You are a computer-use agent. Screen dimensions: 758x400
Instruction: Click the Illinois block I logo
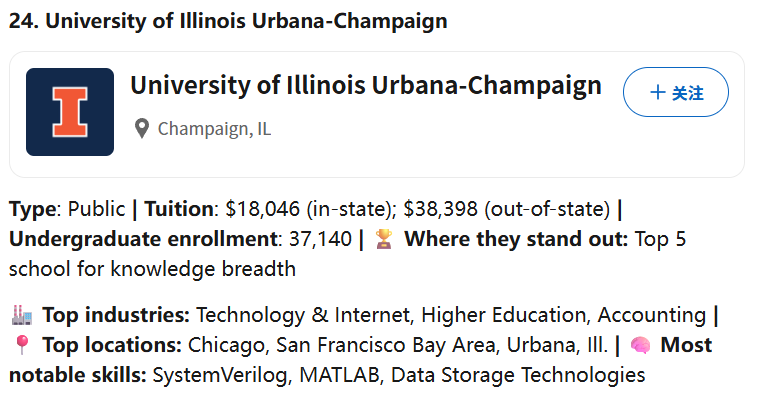pyautogui.click(x=70, y=112)
